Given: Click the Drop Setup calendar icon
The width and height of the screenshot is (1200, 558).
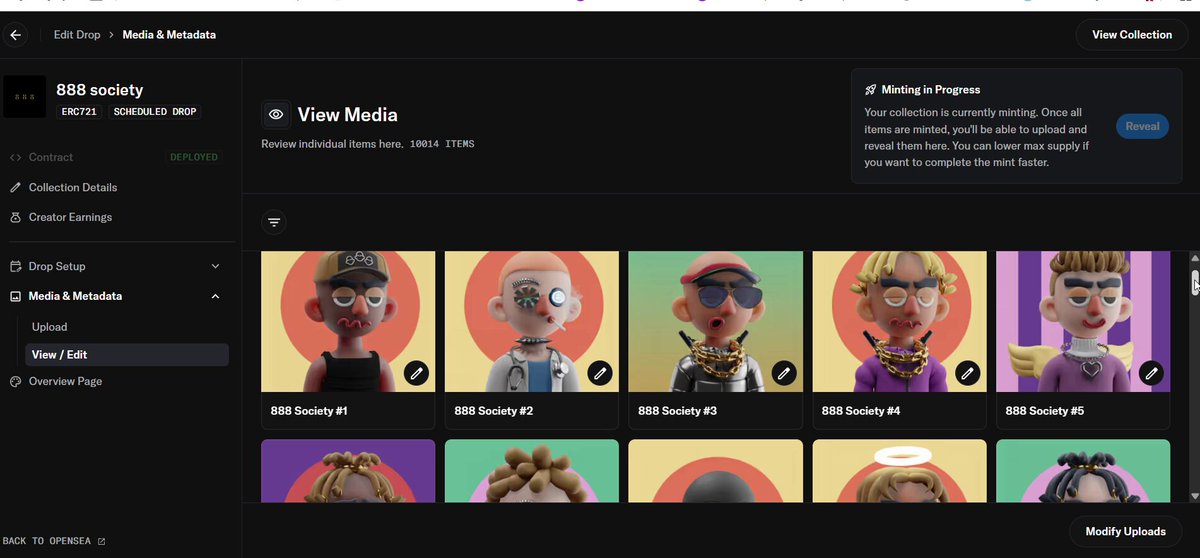Looking at the screenshot, I should click(x=15, y=266).
